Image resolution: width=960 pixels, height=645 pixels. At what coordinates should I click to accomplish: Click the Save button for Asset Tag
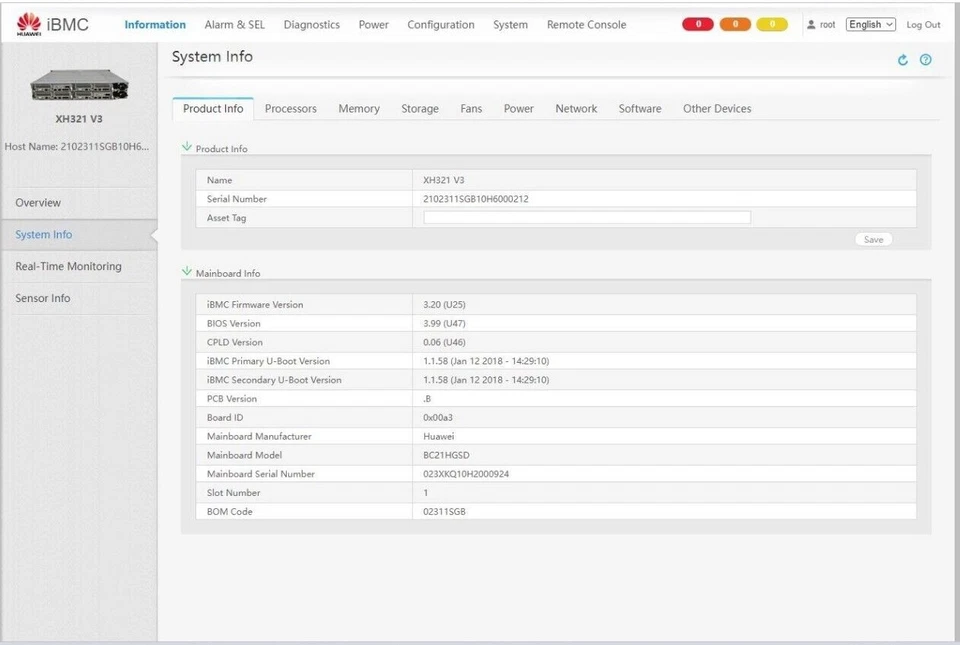tap(873, 239)
